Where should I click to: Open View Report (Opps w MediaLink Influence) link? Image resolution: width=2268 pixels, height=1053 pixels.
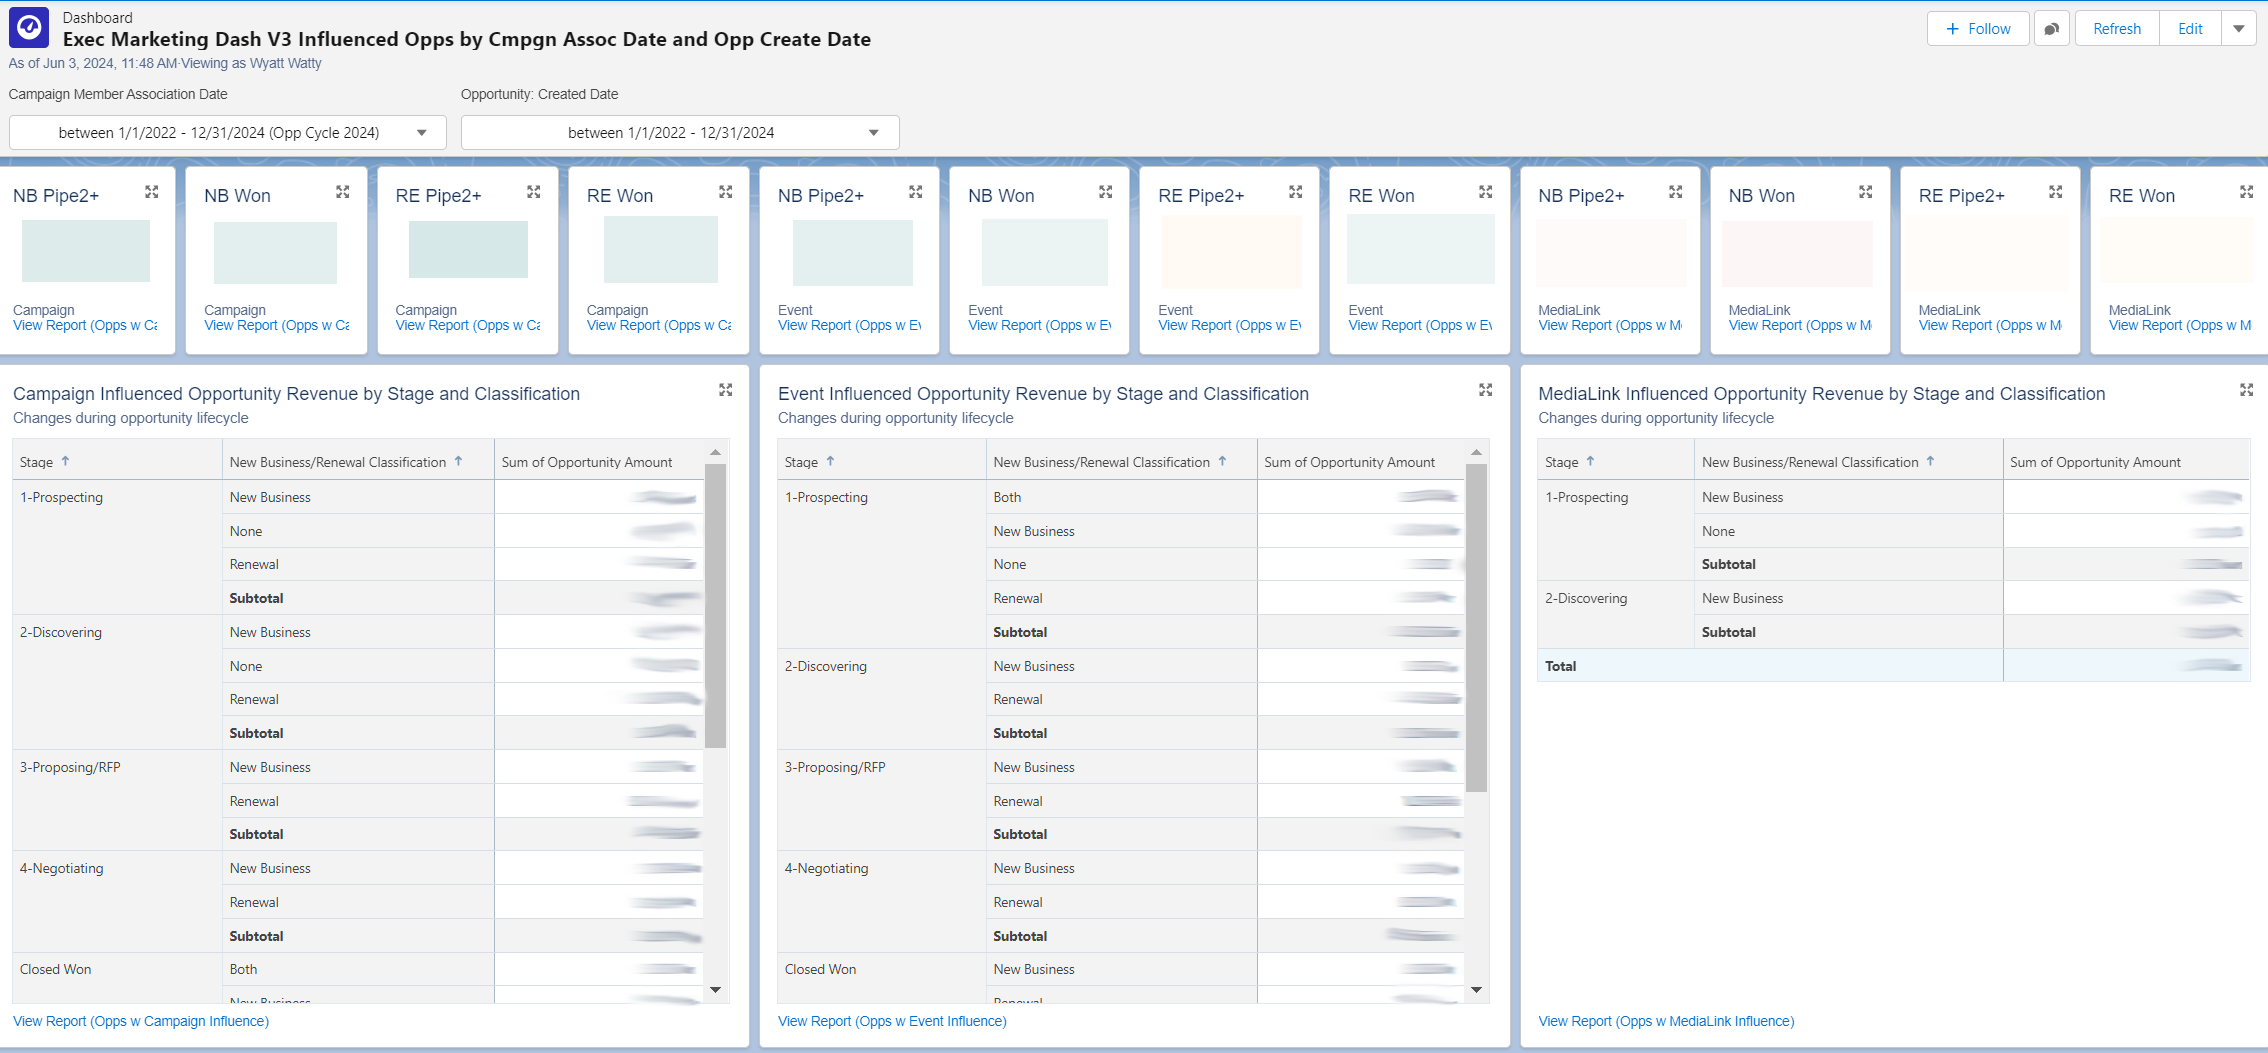click(x=1666, y=1021)
